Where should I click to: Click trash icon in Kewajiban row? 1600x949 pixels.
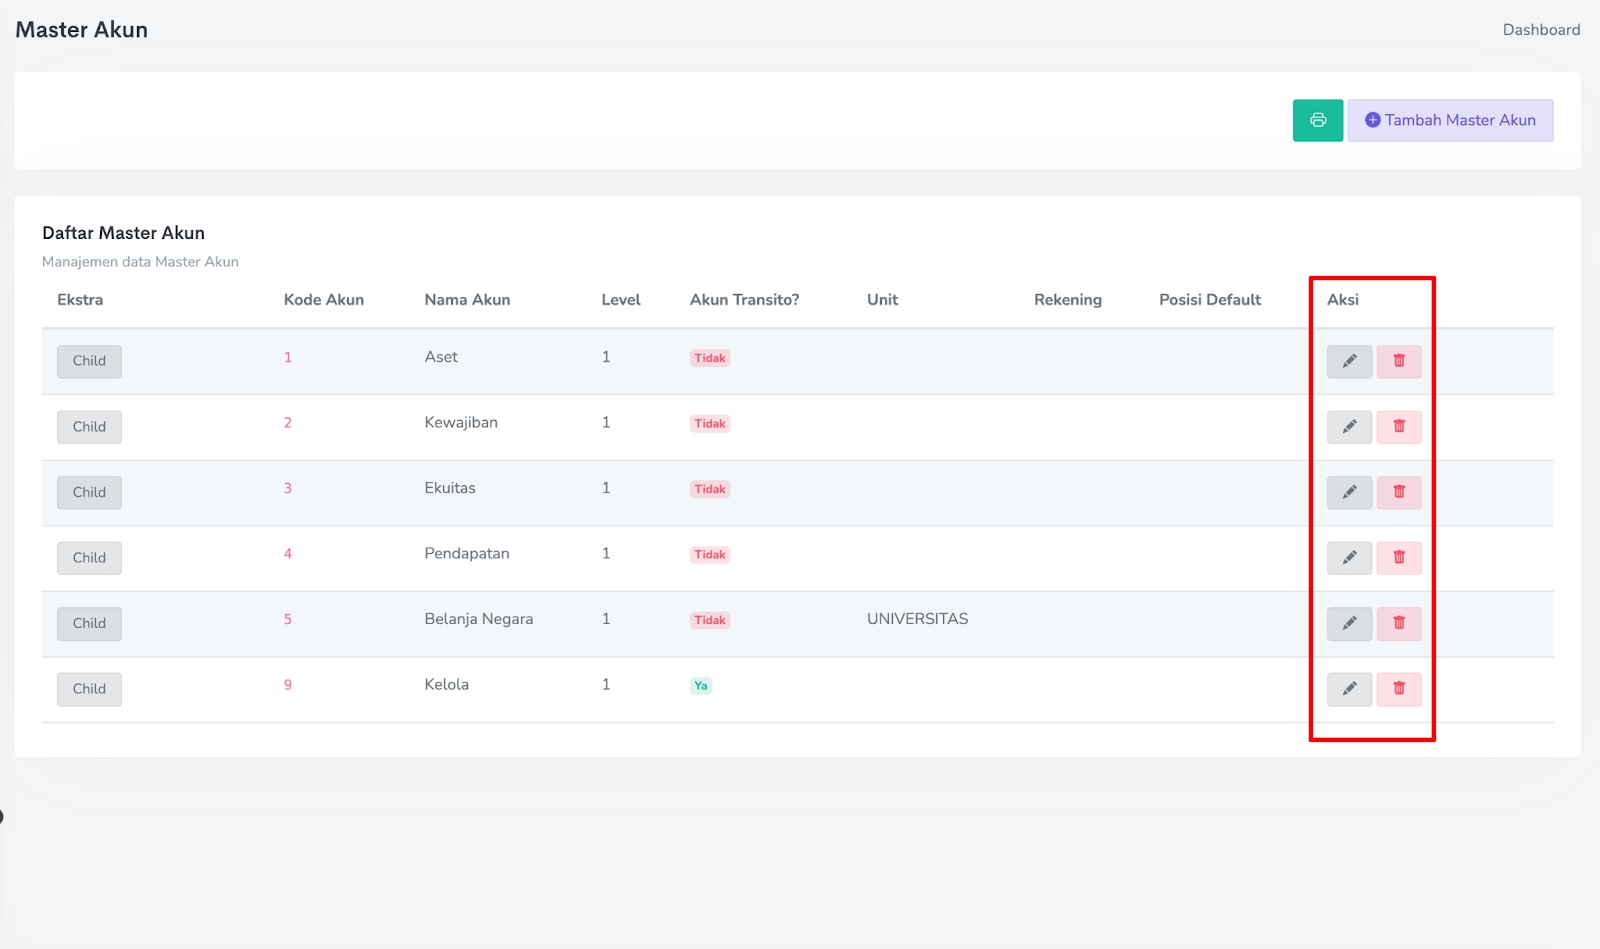(x=1399, y=427)
